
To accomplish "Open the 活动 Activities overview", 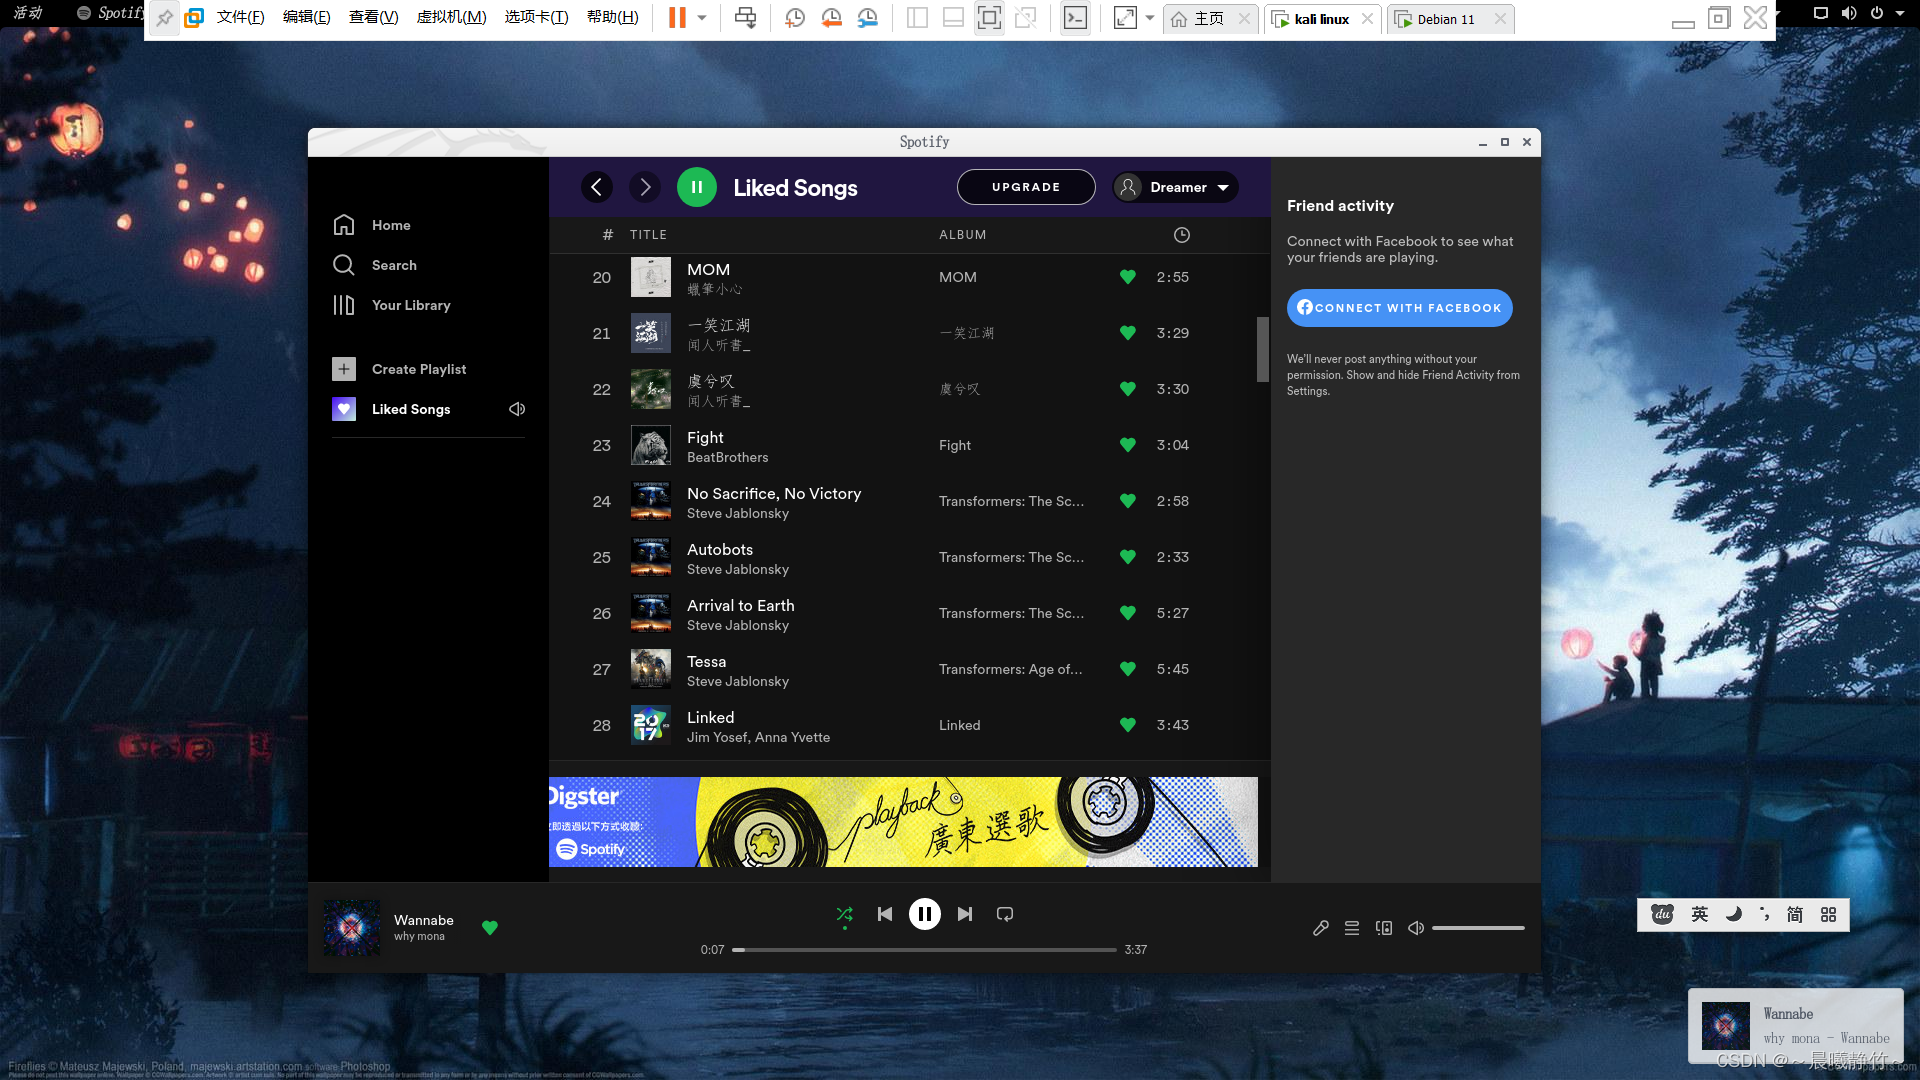I will pos(28,12).
